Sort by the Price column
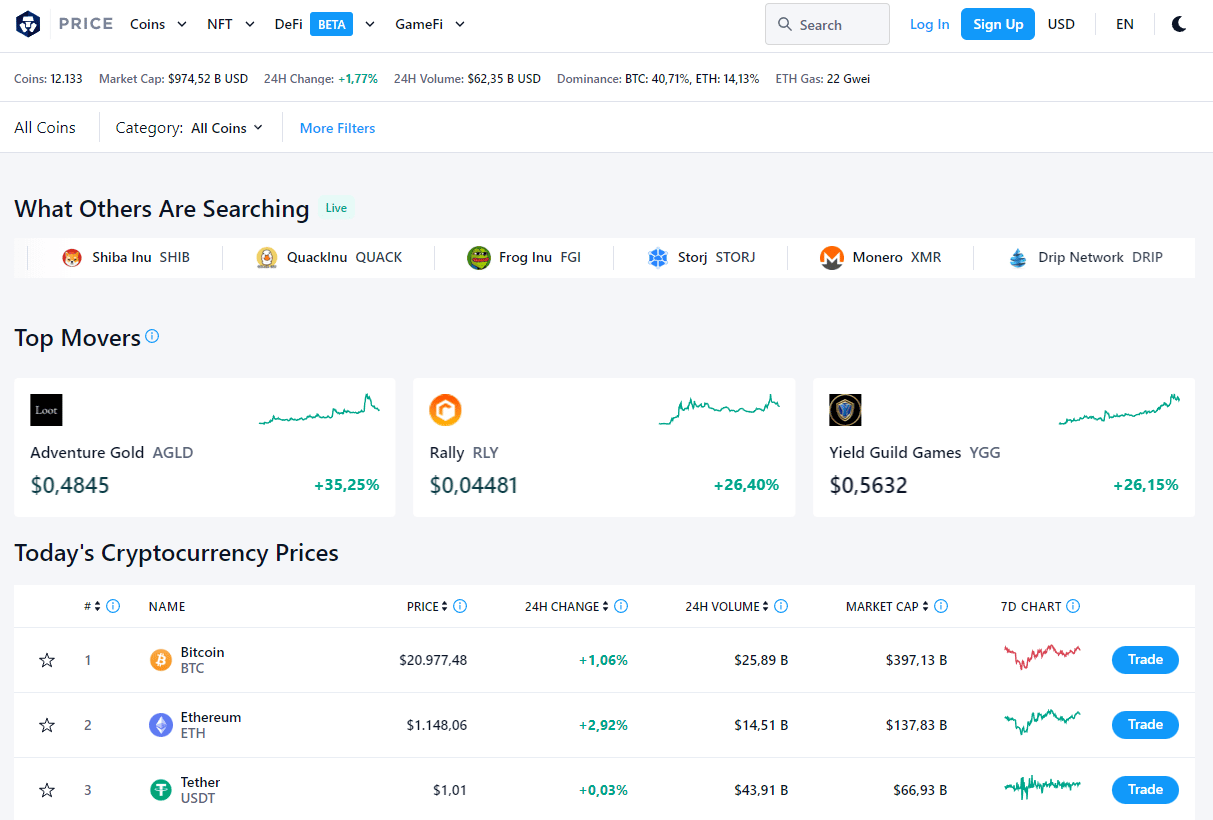This screenshot has height=820, width=1213. pyautogui.click(x=427, y=606)
